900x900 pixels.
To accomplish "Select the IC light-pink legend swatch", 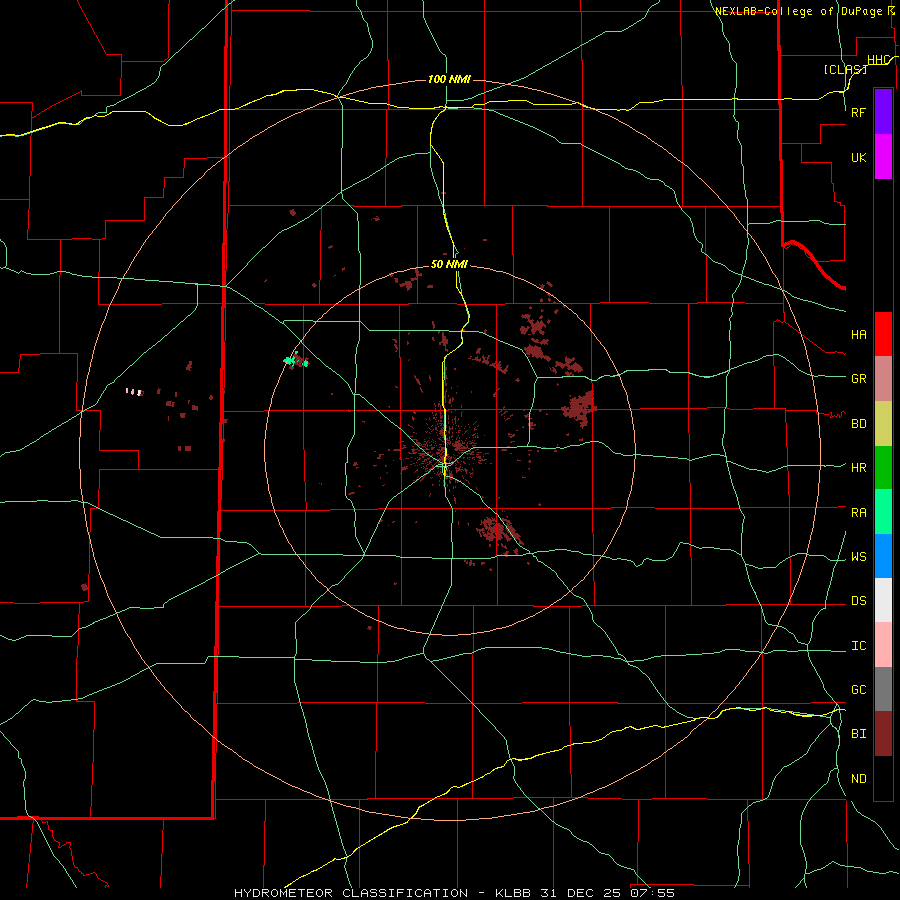I will 883,645.
